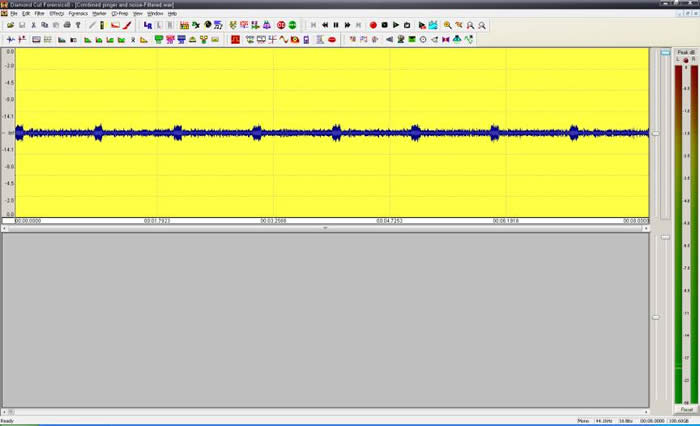The height and width of the screenshot is (426, 700).
Task: Click the sine wave generator icon
Action: 284,40
